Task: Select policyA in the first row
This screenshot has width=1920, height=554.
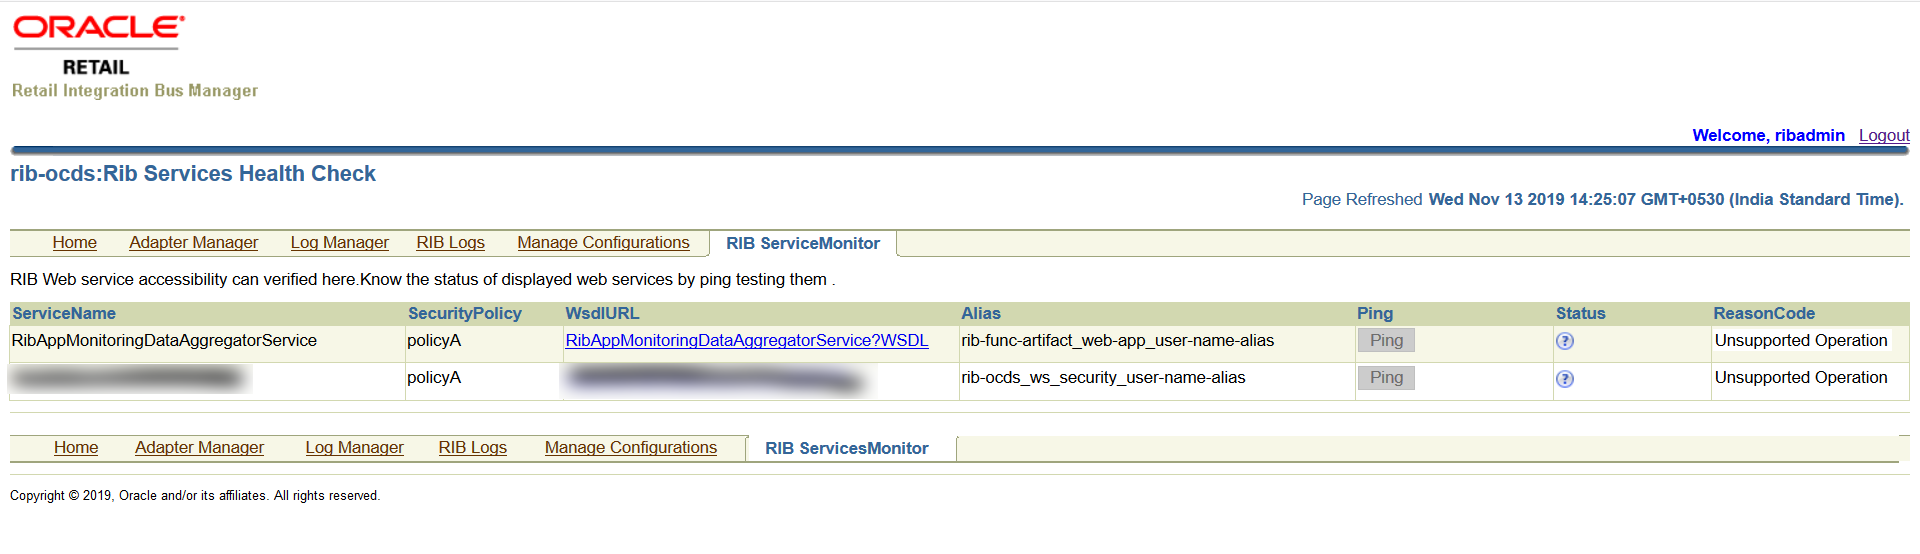Action: click(x=434, y=341)
